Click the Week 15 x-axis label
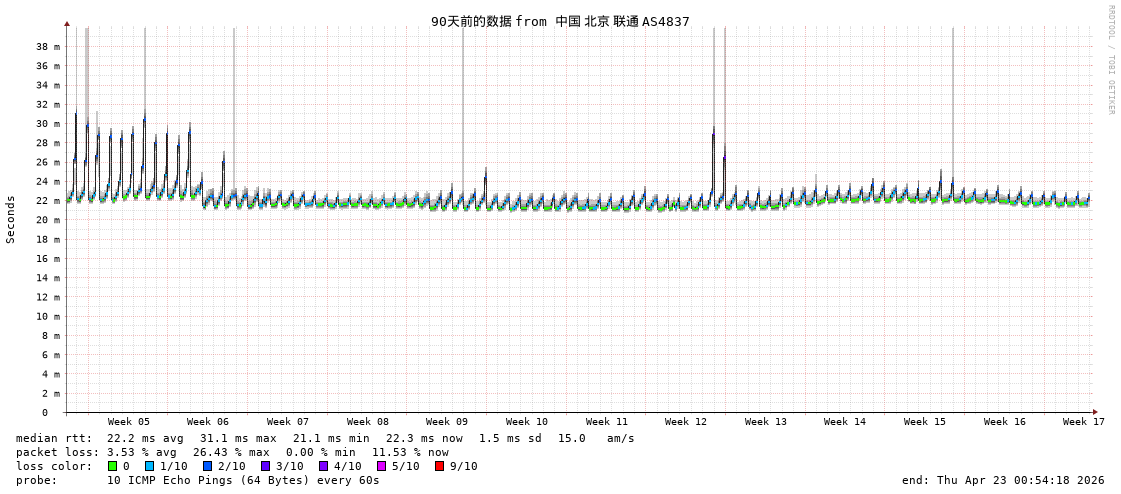The width and height of the screenshot is (1121, 494). click(925, 422)
